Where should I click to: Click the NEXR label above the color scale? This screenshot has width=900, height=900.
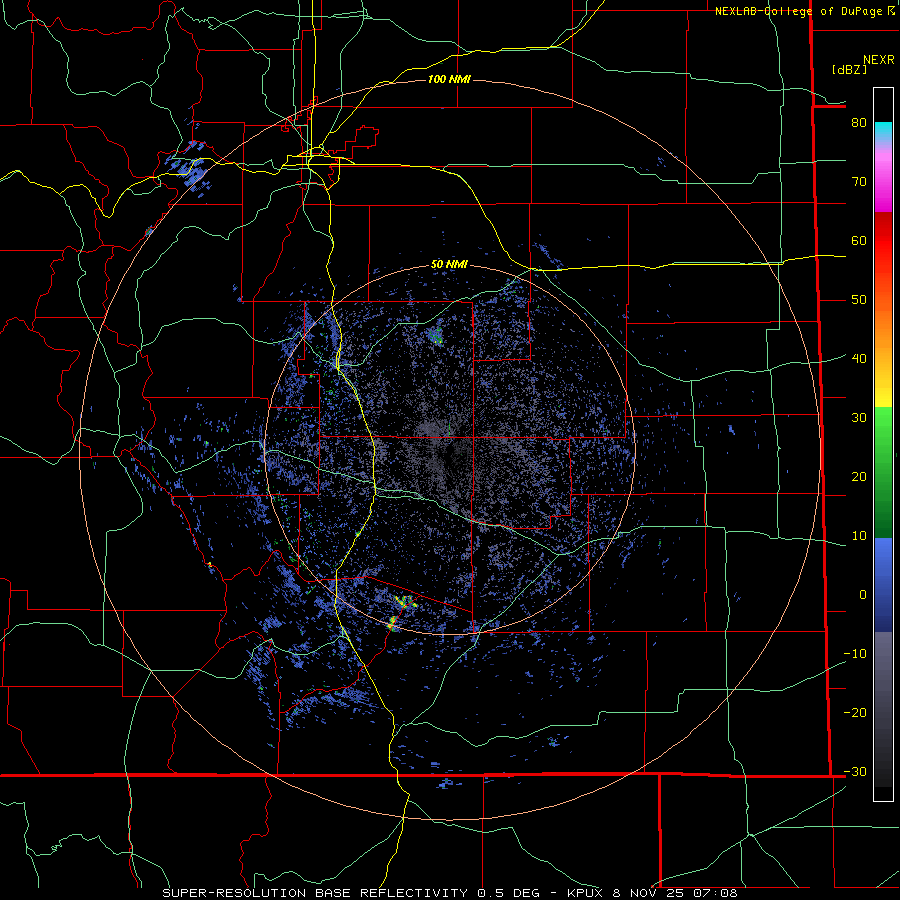[878, 60]
